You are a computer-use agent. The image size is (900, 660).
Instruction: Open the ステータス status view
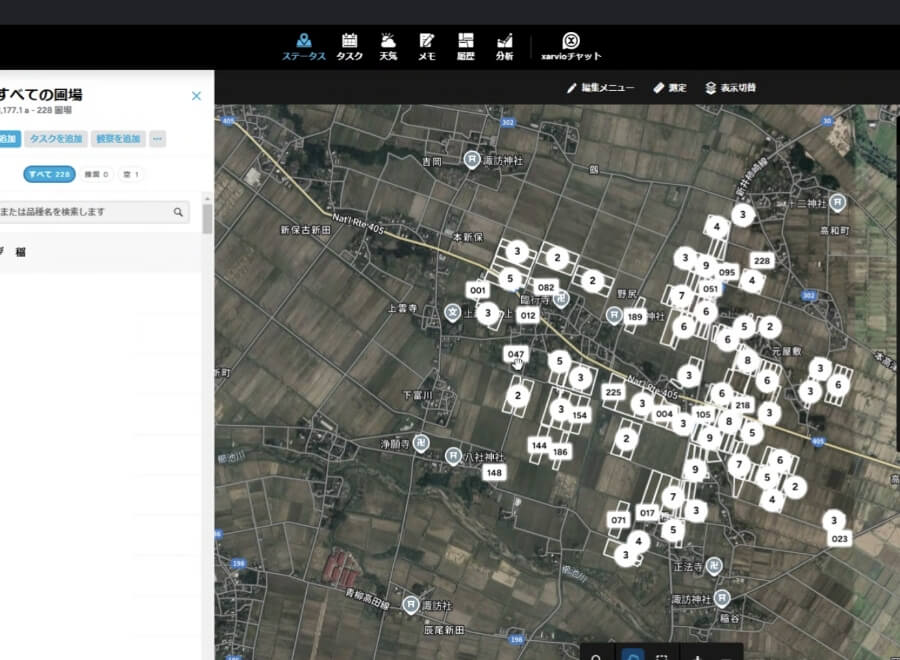(304, 46)
